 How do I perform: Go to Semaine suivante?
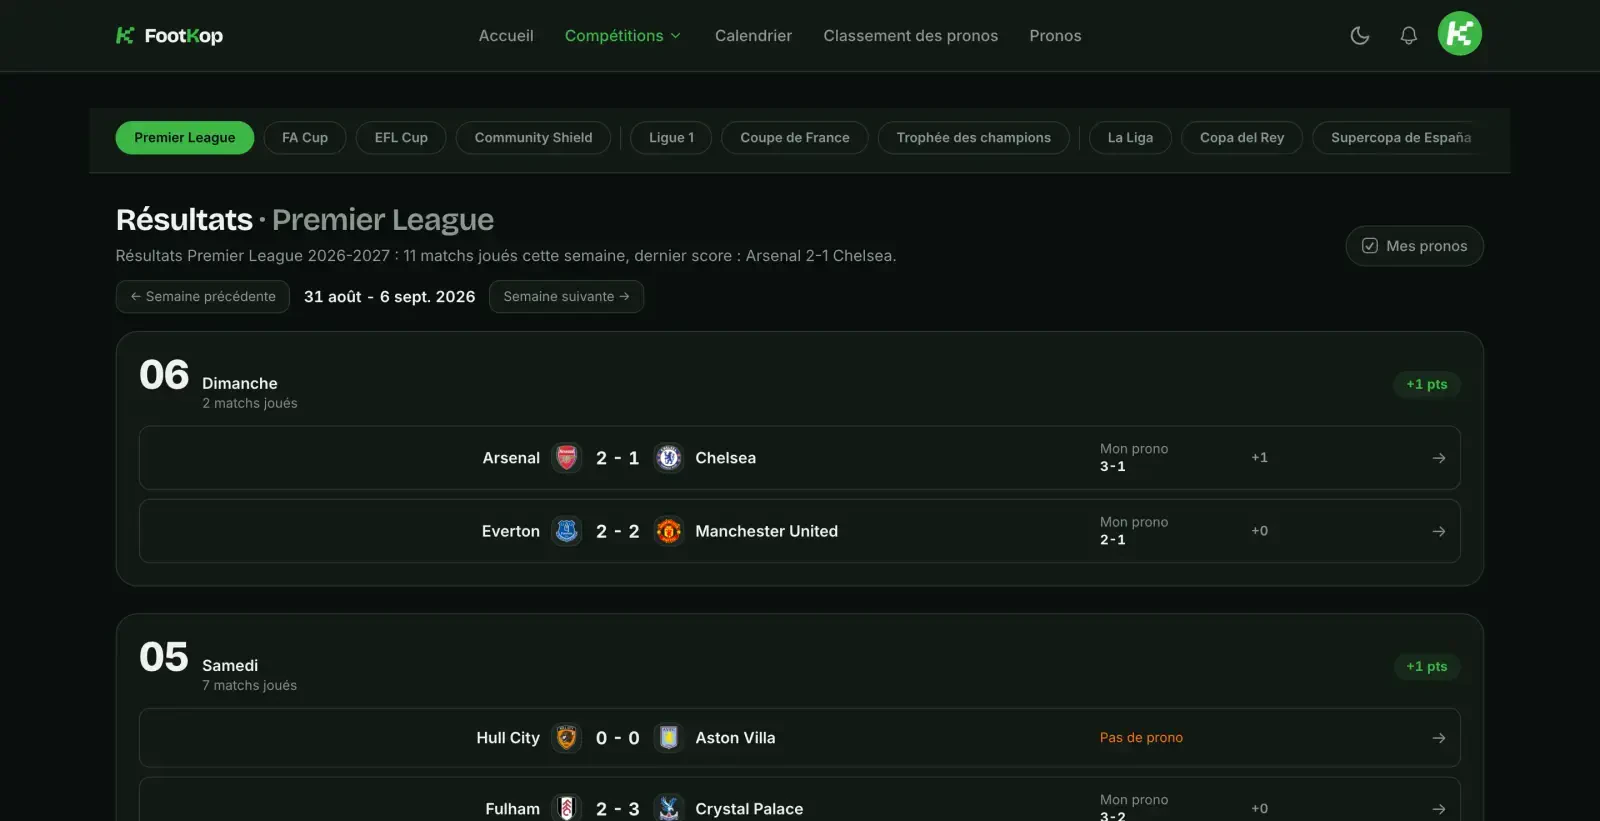coord(566,297)
